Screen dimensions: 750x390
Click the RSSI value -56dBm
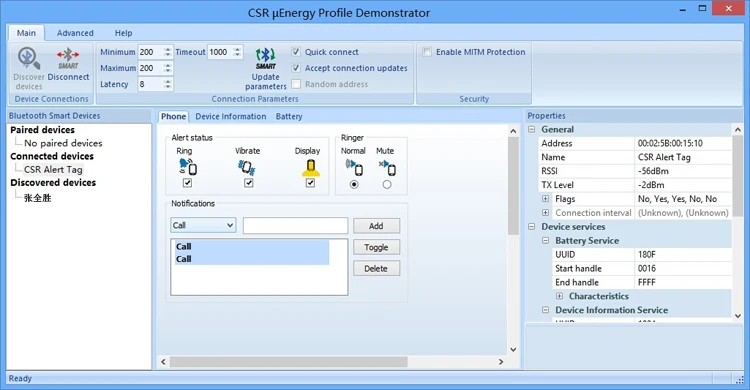[x=653, y=171]
